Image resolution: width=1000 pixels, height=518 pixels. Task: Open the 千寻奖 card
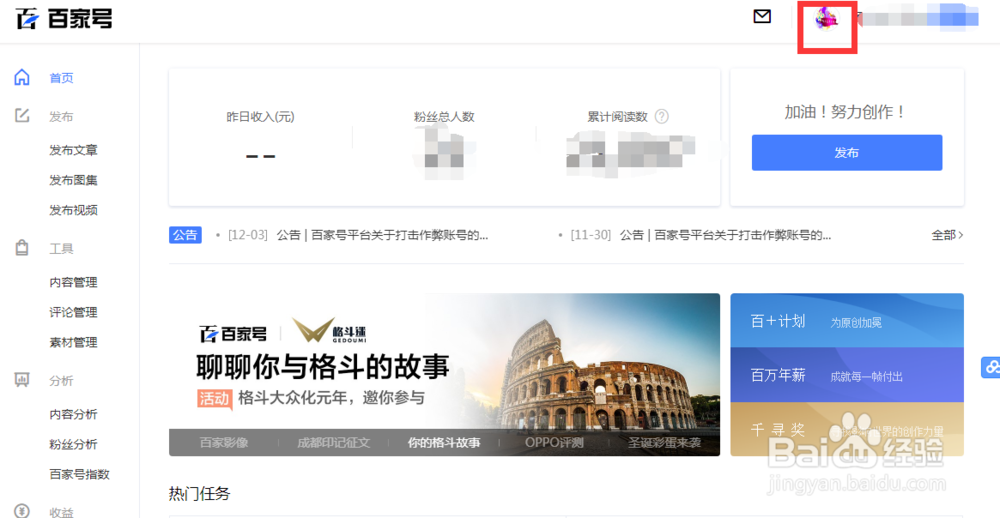coord(847,429)
